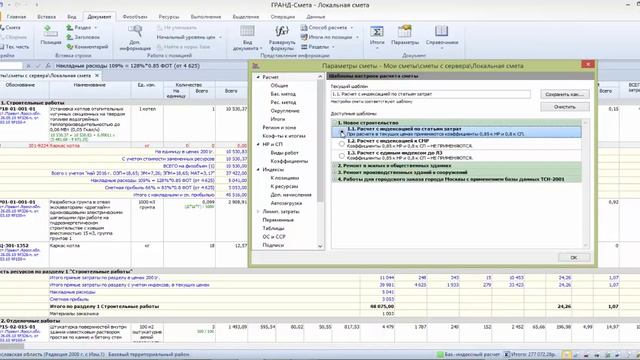Screen dimensions: 640x360
Task: Open the Данные ribbon tab
Action: click(x=316, y=17)
